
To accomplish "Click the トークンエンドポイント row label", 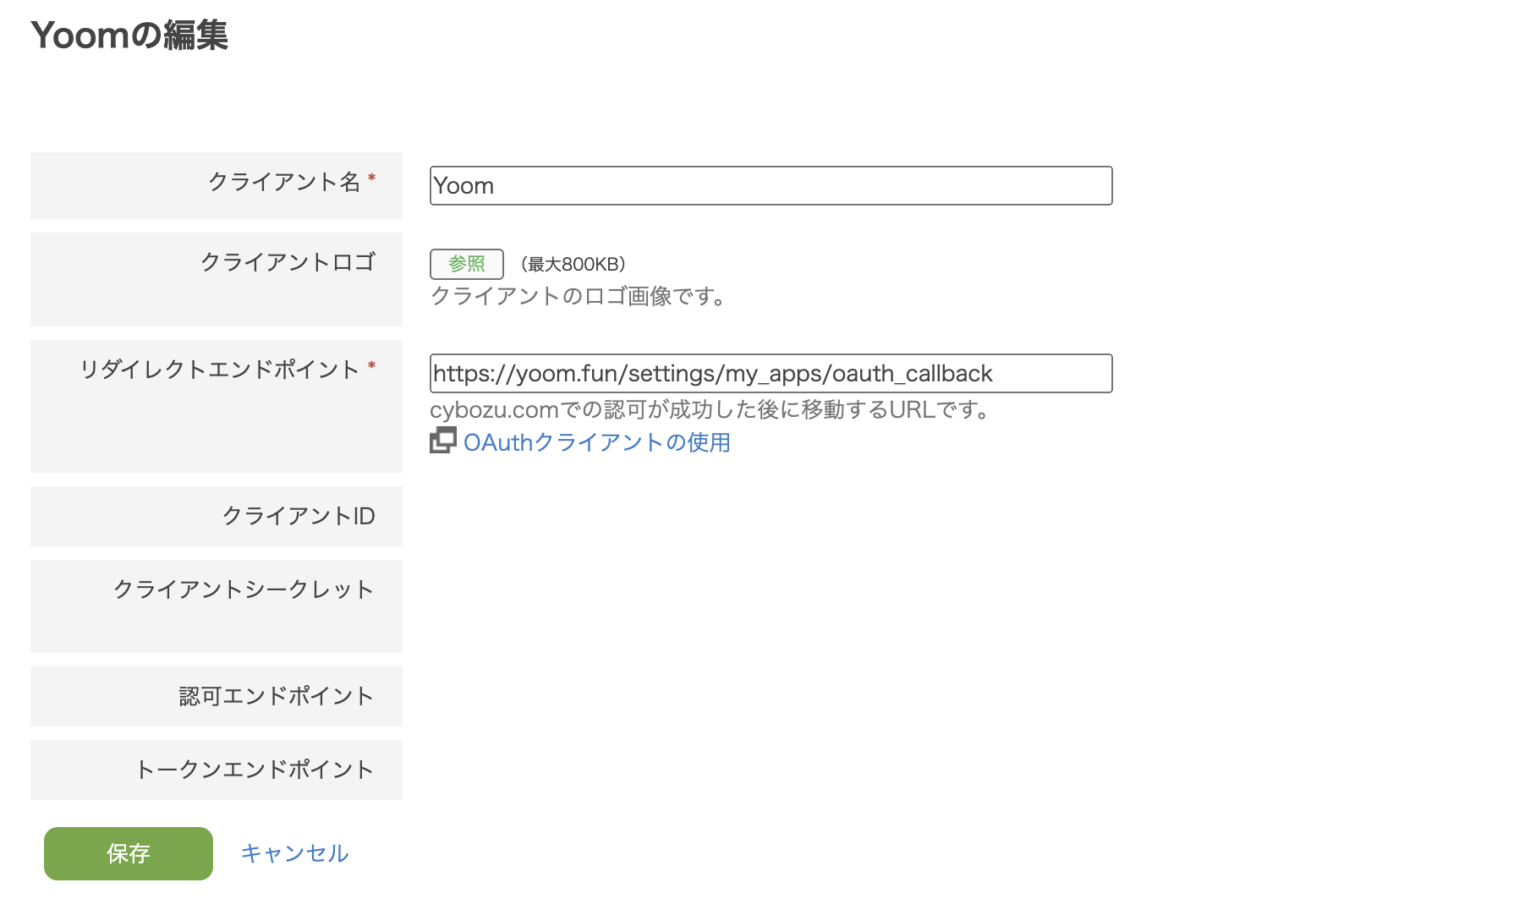I will [x=256, y=770].
